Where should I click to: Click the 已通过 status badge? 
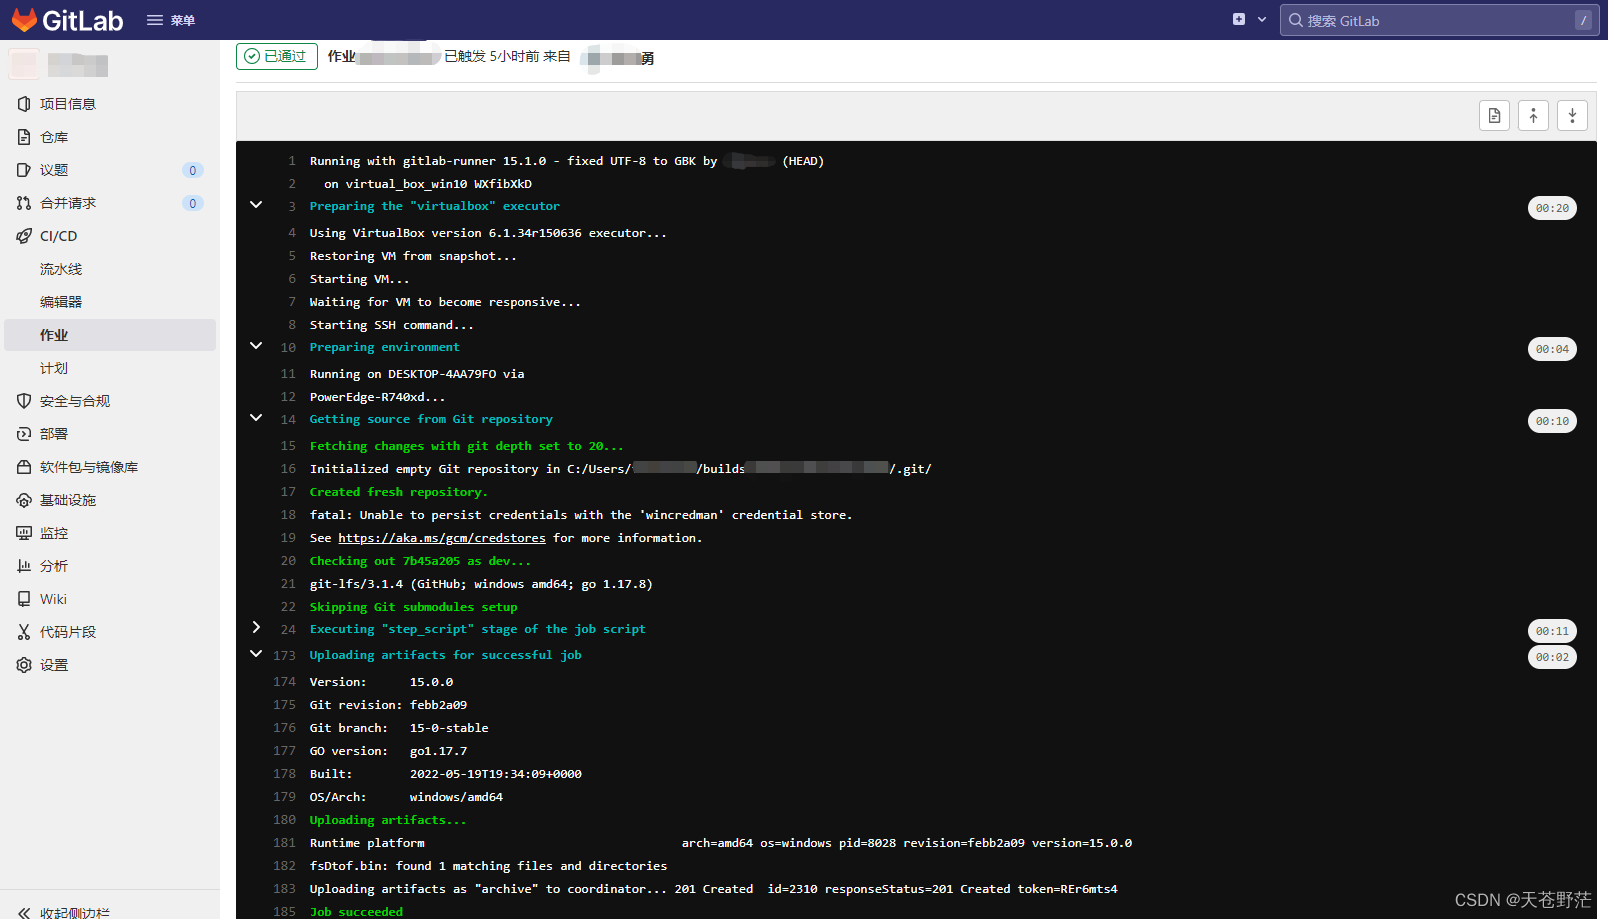(276, 56)
